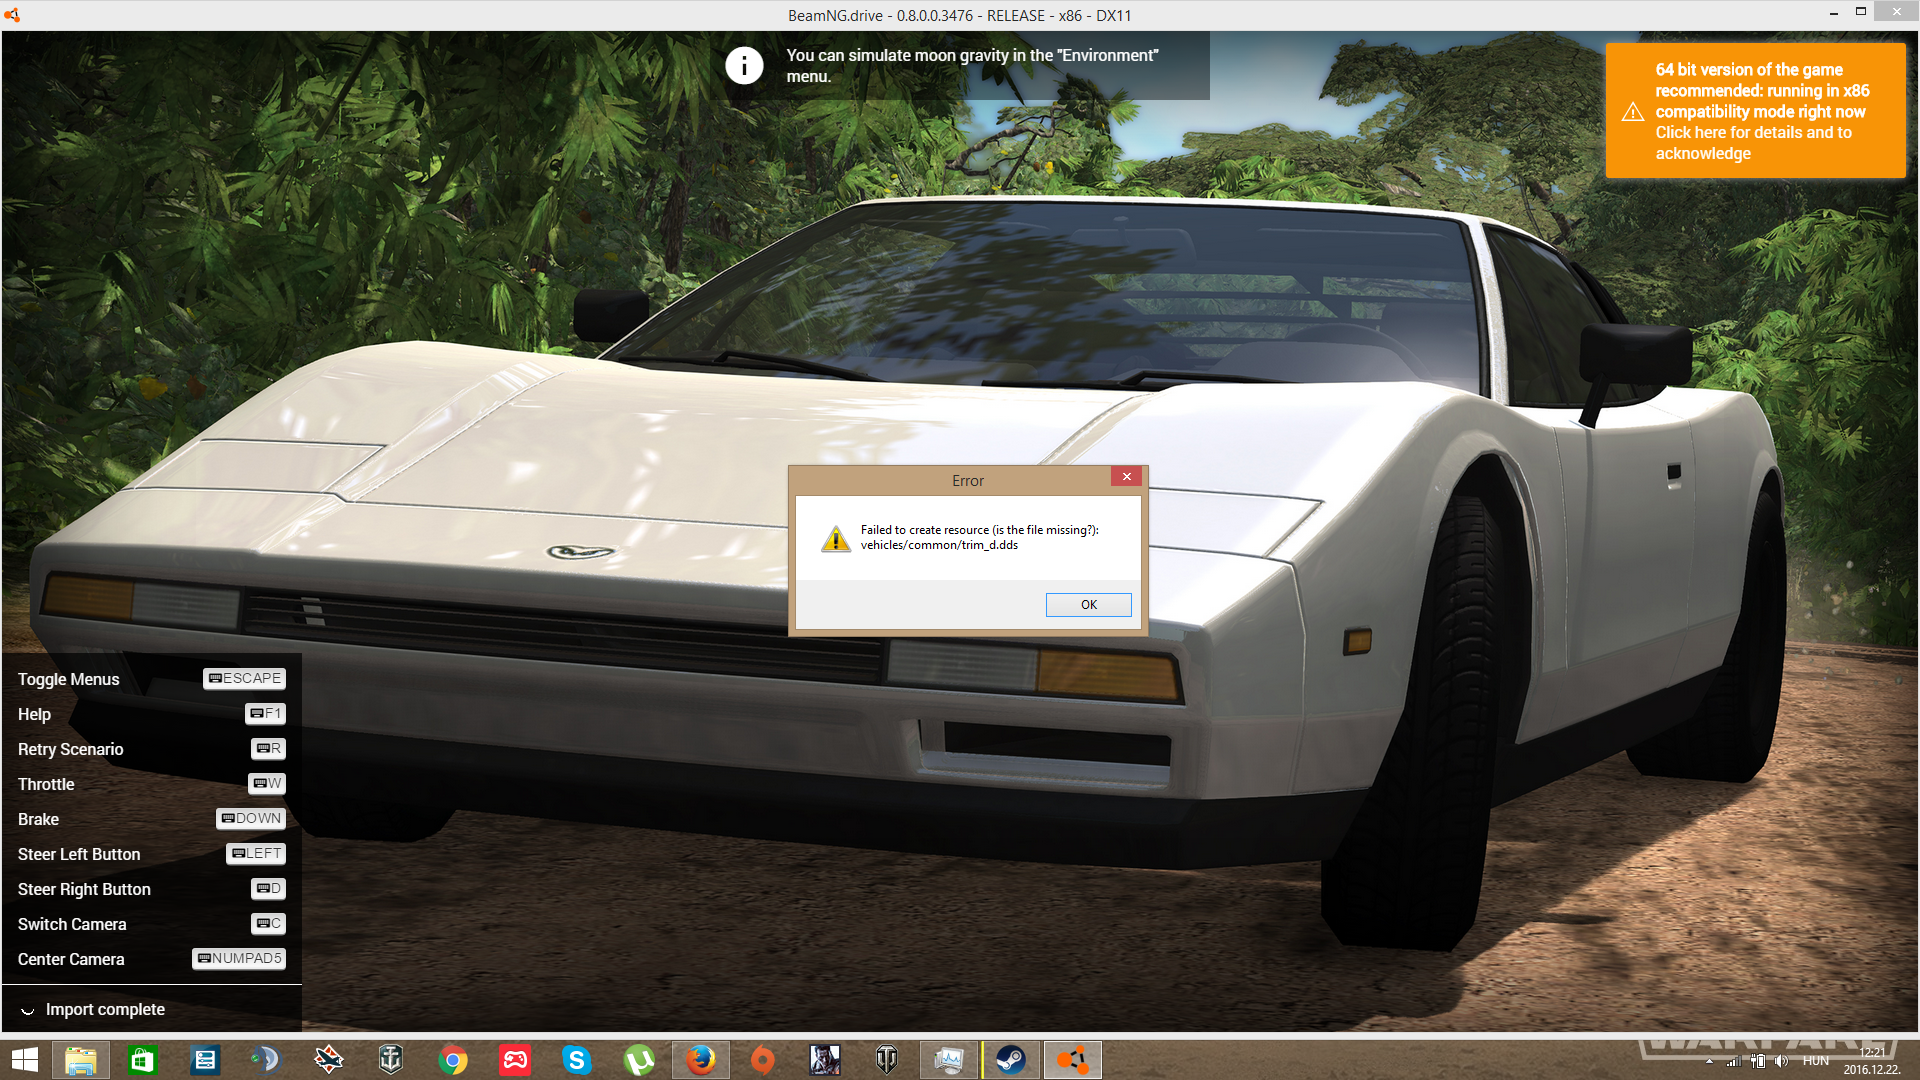The width and height of the screenshot is (1920, 1080).
Task: Click the battery power tray icon
Action: (1758, 1061)
